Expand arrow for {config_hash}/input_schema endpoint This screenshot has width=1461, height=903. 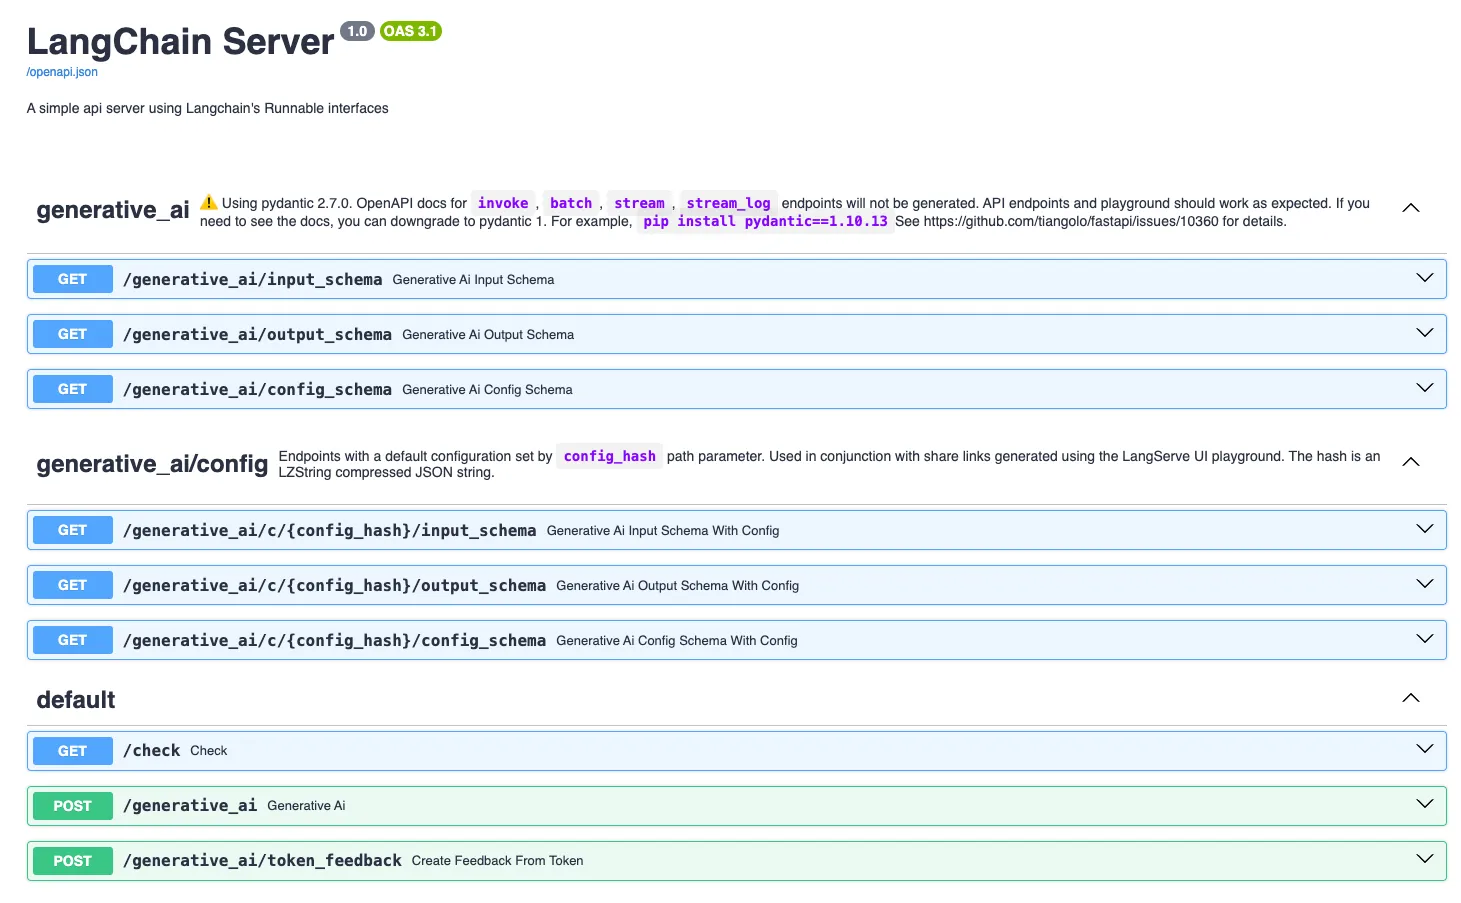click(x=1424, y=529)
